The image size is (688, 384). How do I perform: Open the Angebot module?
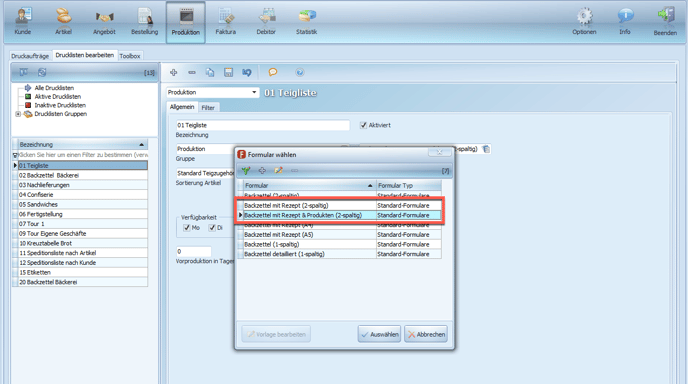point(104,22)
